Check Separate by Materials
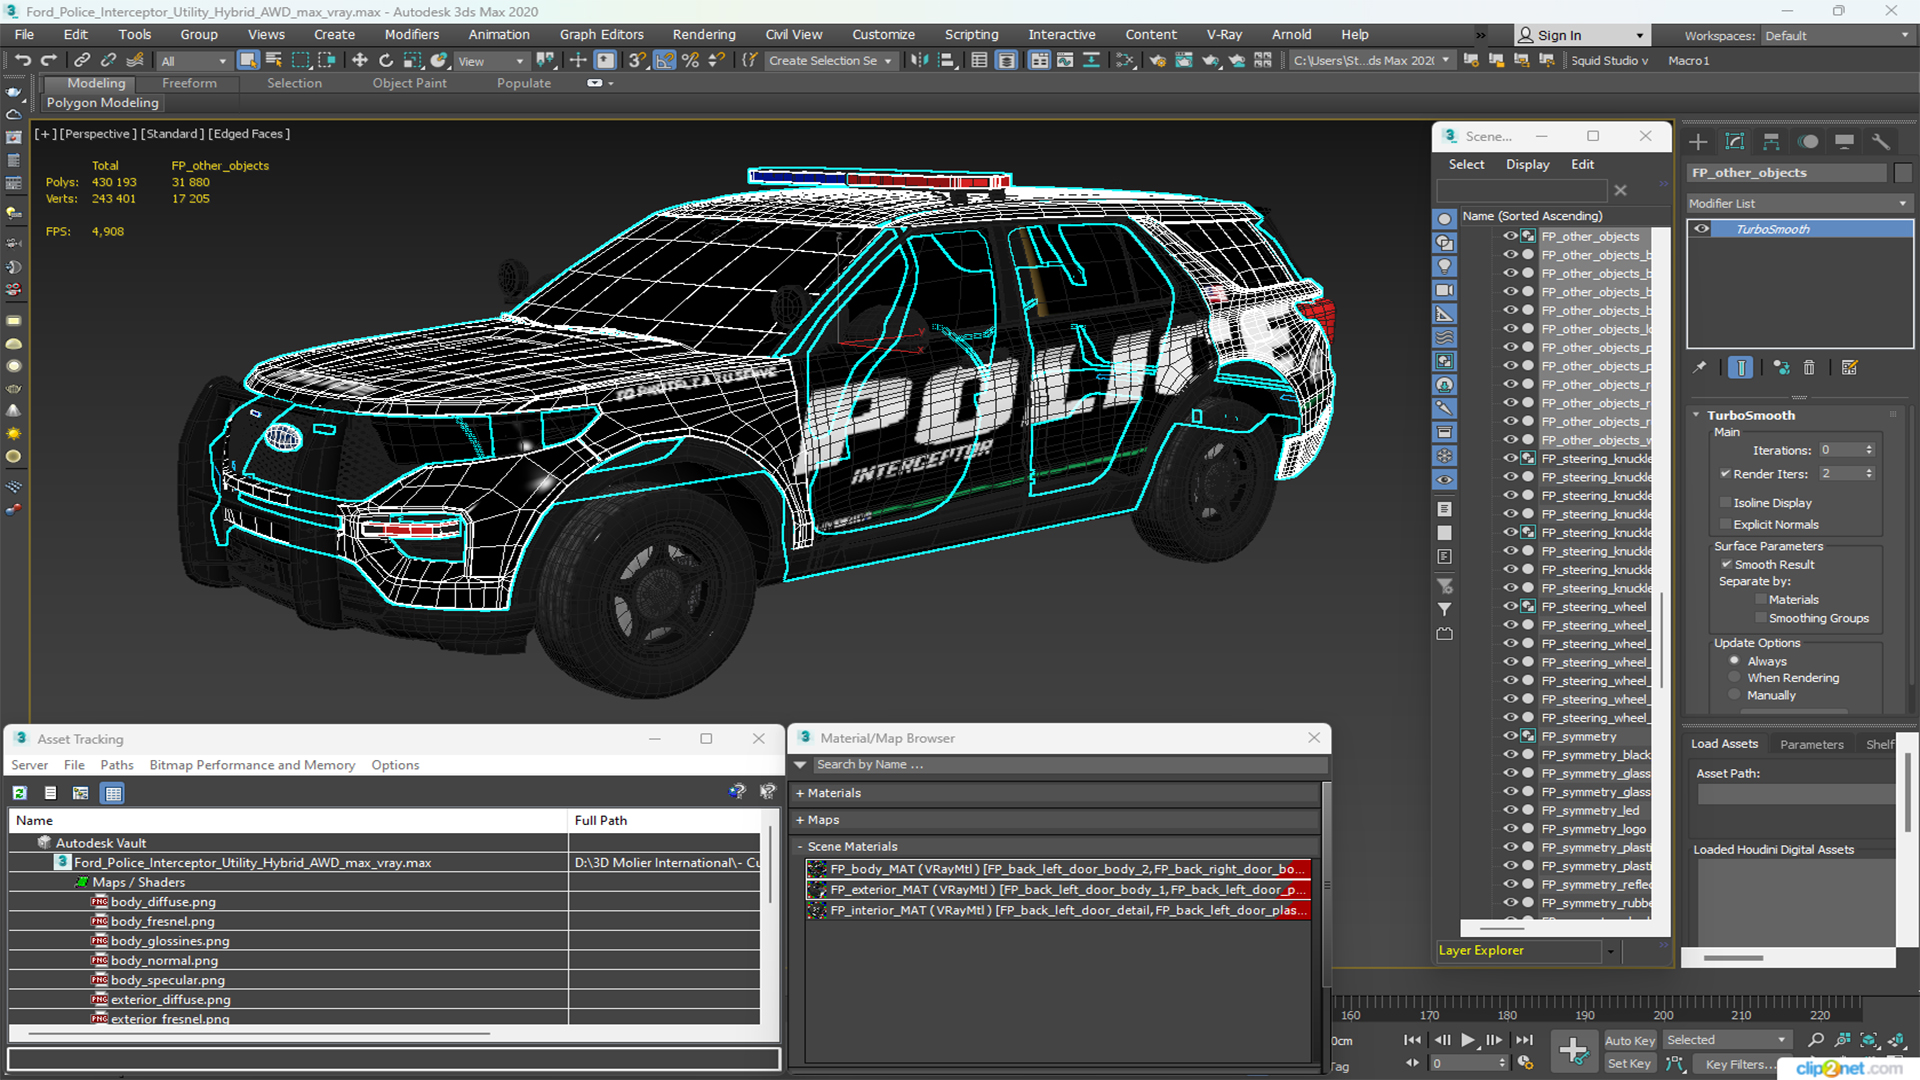This screenshot has width=1920, height=1080. 1761,600
